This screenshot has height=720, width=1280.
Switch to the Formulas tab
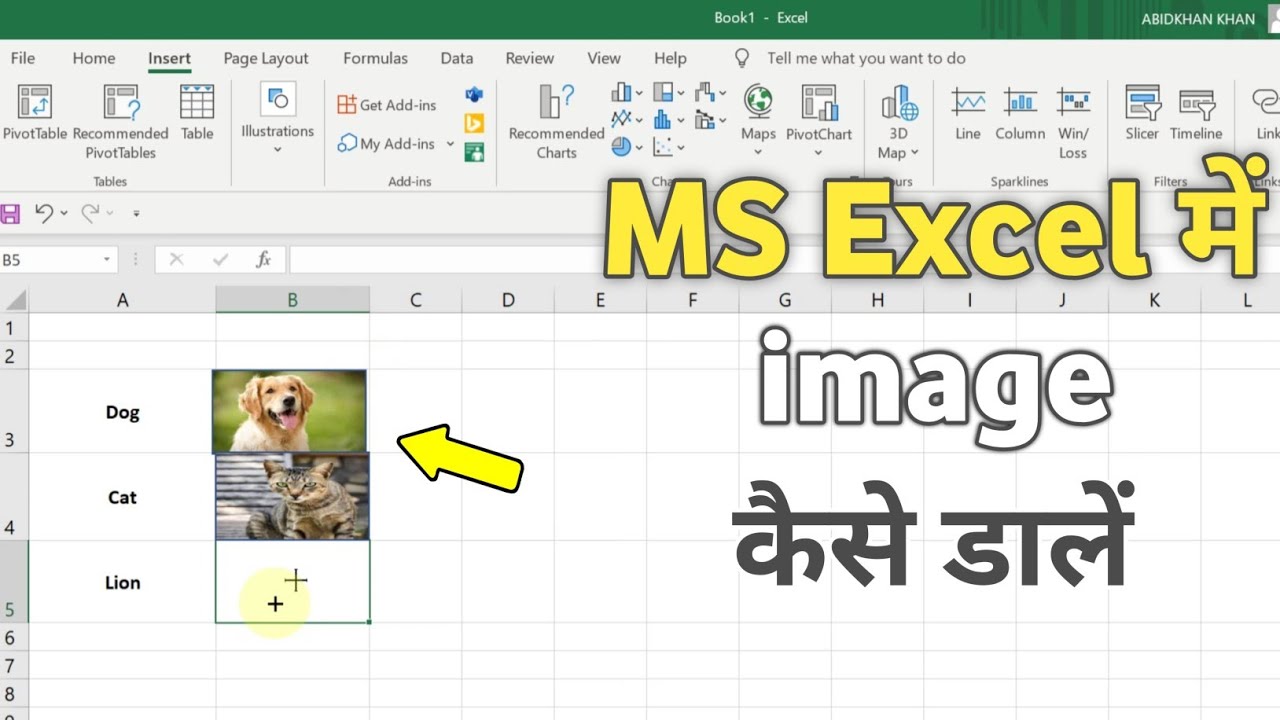pyautogui.click(x=375, y=58)
